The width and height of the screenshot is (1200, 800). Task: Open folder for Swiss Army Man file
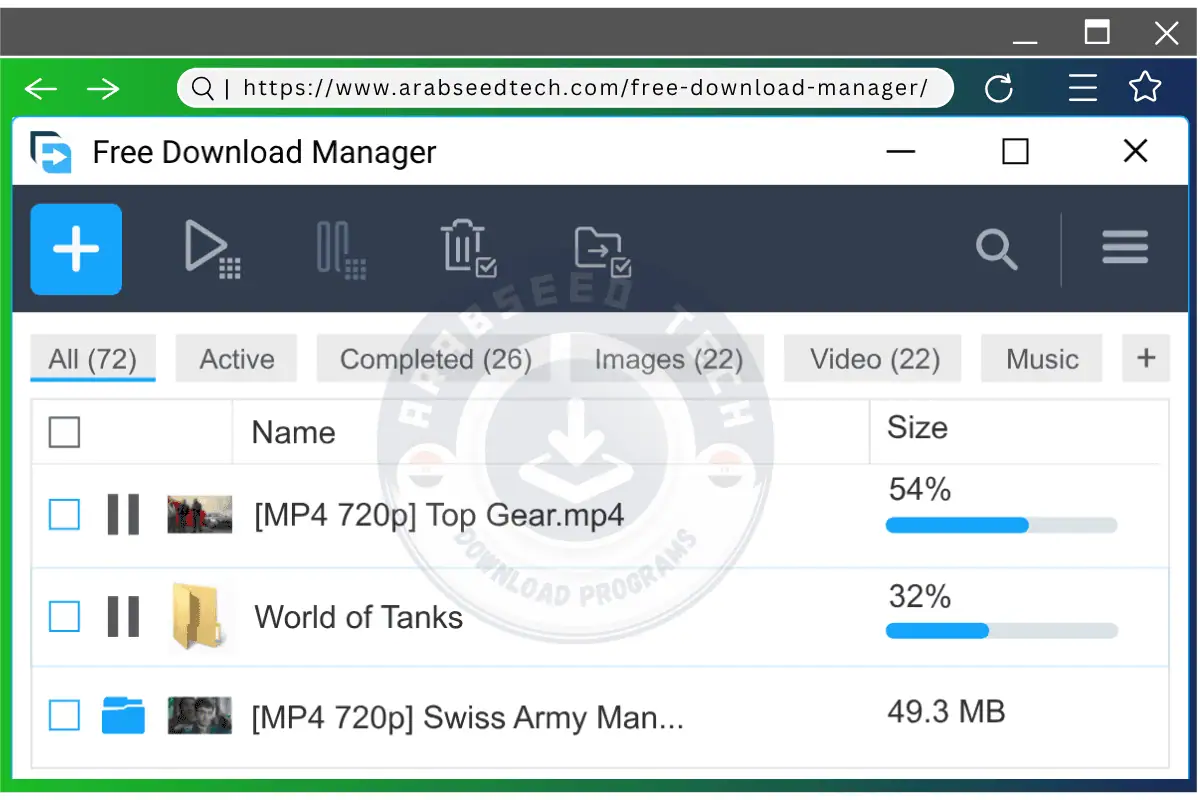(123, 716)
